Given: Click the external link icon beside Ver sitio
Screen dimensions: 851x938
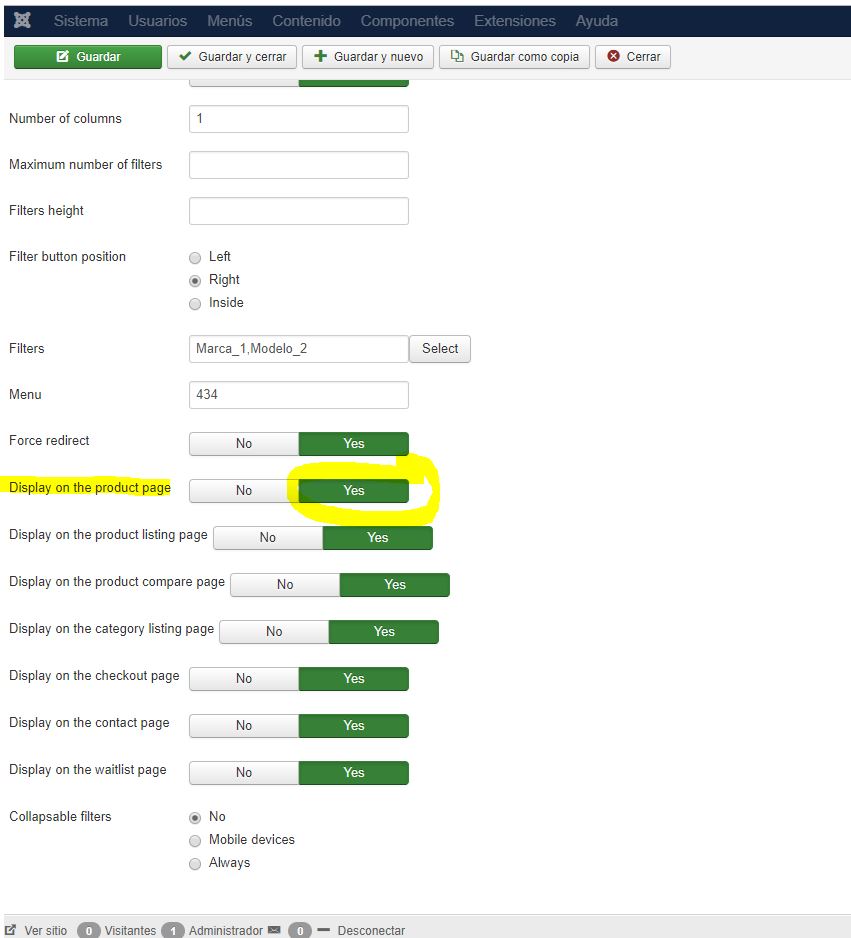Looking at the screenshot, I should [x=11, y=930].
